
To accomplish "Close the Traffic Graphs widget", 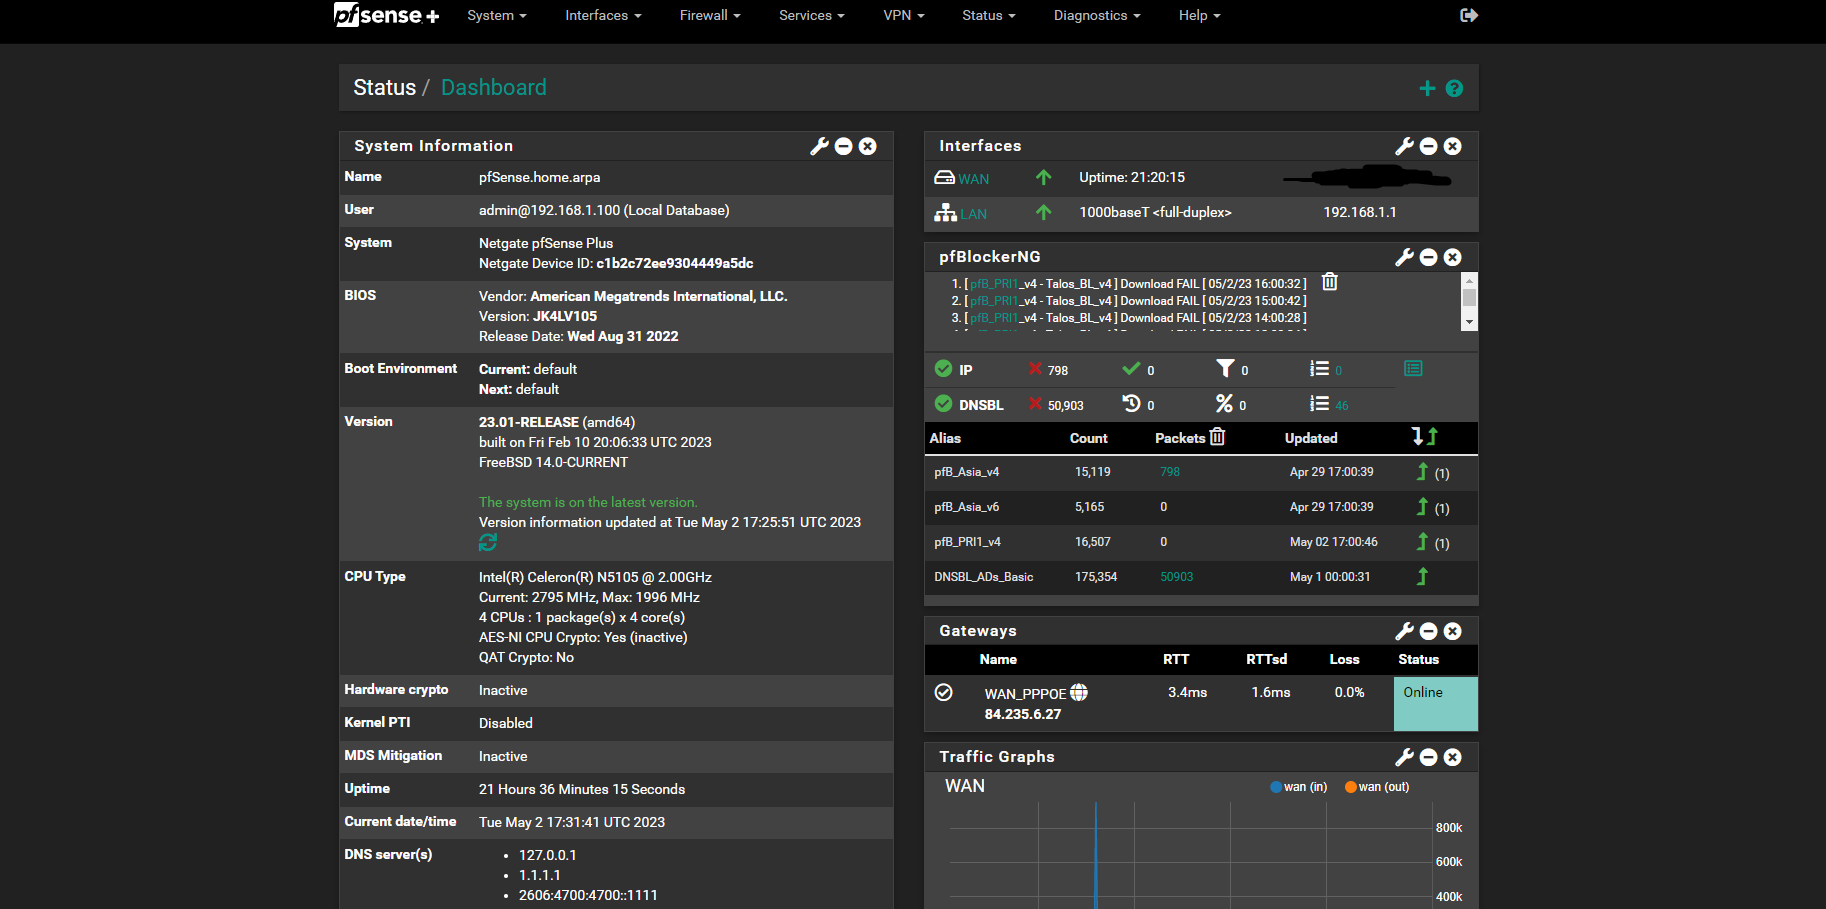I will [x=1453, y=757].
